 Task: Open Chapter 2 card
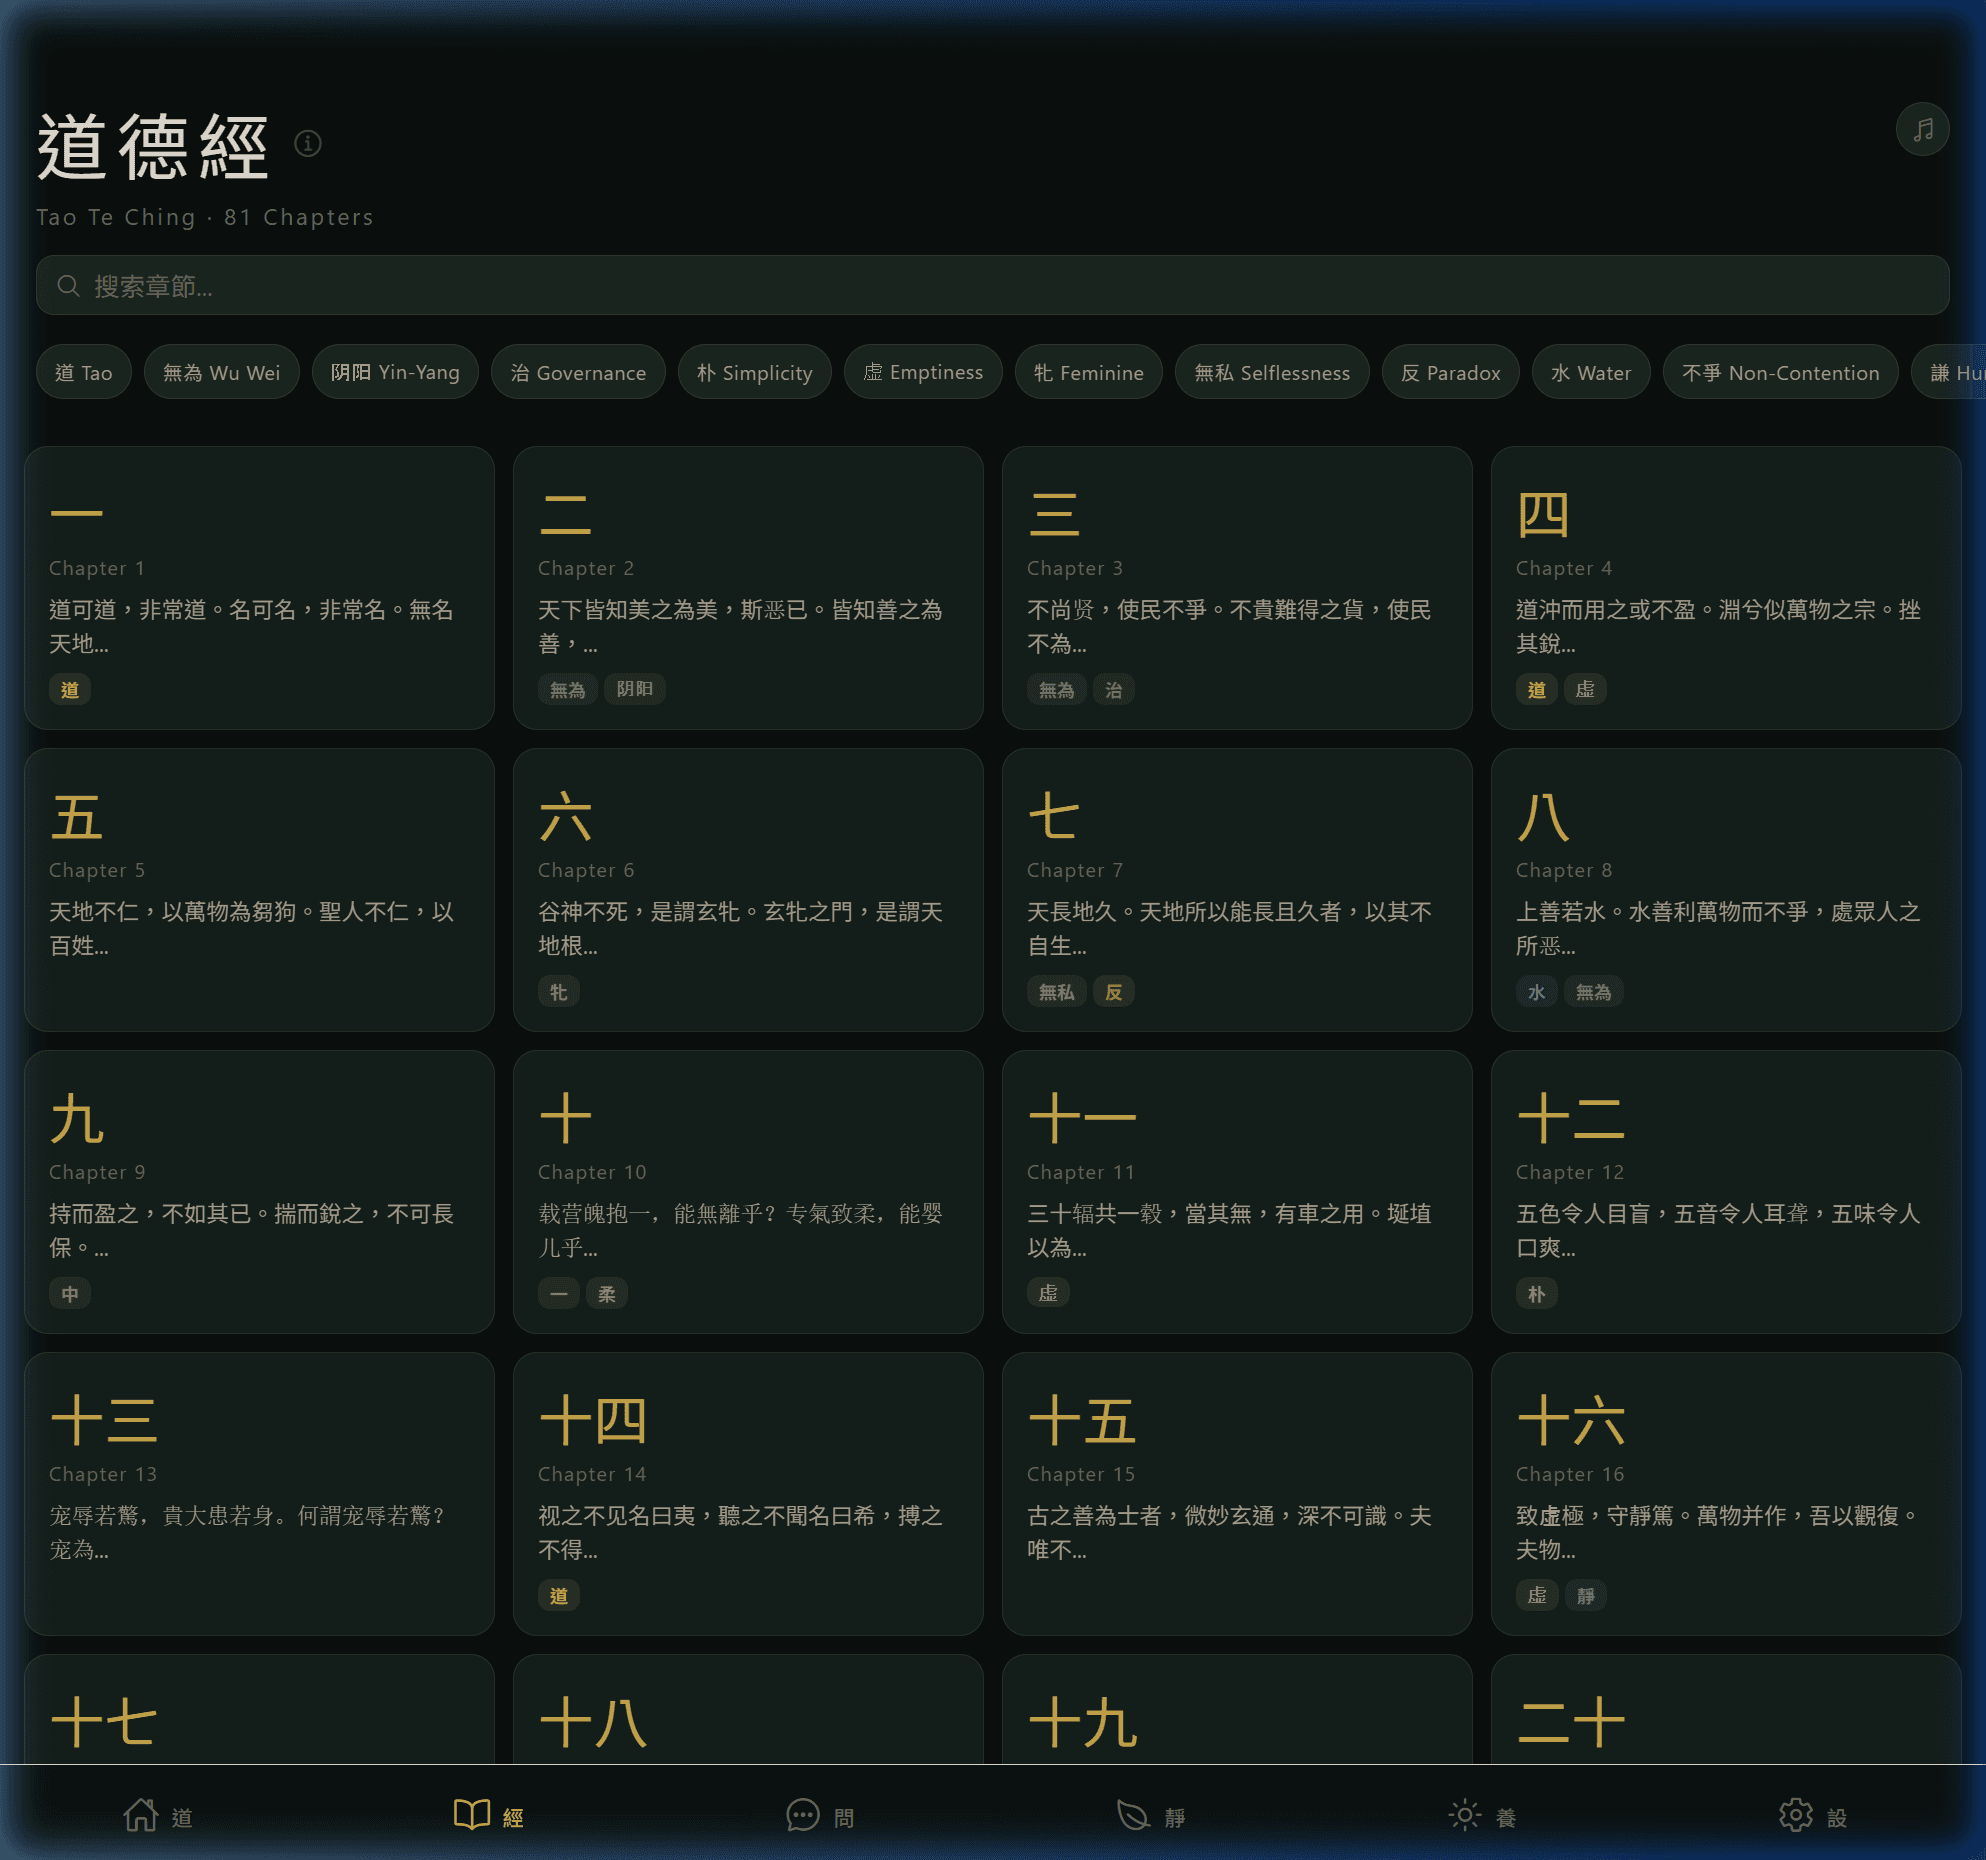click(x=748, y=588)
